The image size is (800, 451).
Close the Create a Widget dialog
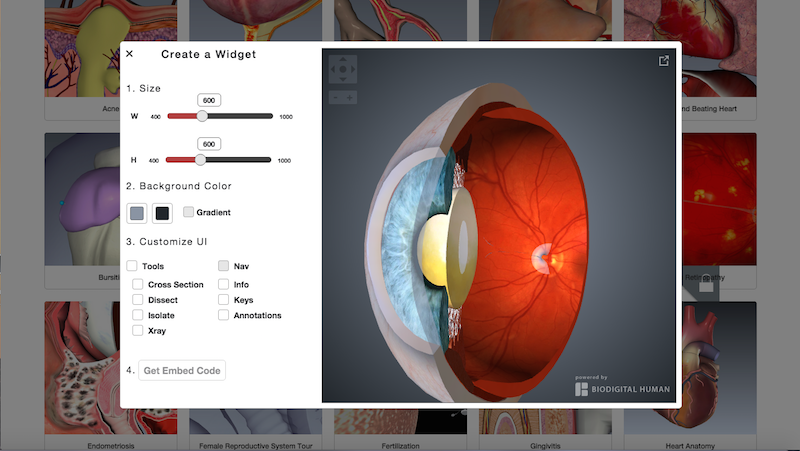click(x=130, y=54)
